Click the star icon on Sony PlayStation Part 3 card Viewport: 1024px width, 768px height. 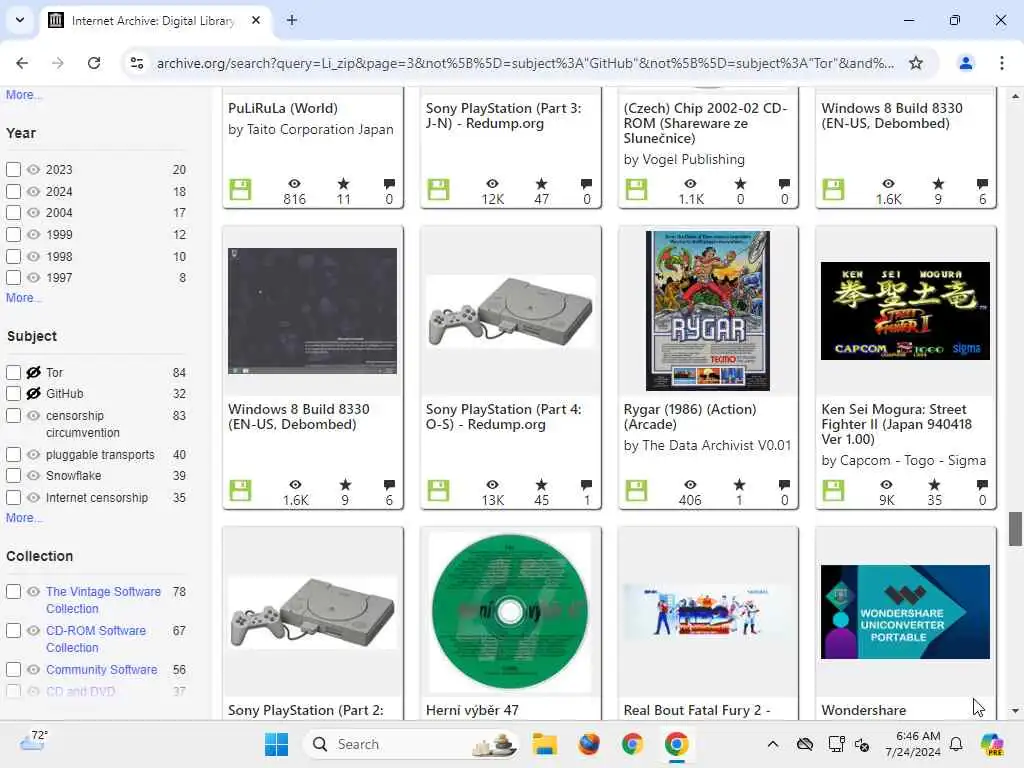click(x=541, y=184)
